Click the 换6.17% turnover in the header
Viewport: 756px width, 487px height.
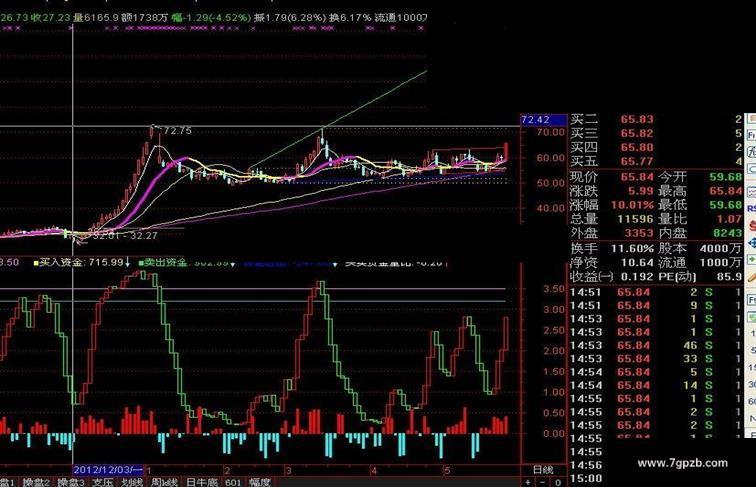[351, 18]
